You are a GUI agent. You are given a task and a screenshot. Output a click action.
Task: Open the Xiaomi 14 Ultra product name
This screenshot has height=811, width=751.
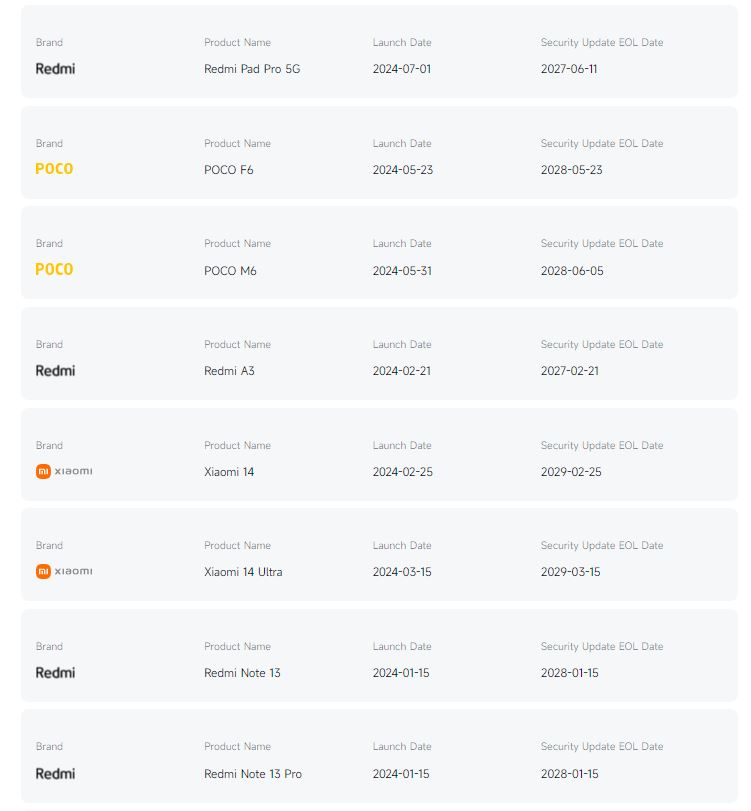243,572
